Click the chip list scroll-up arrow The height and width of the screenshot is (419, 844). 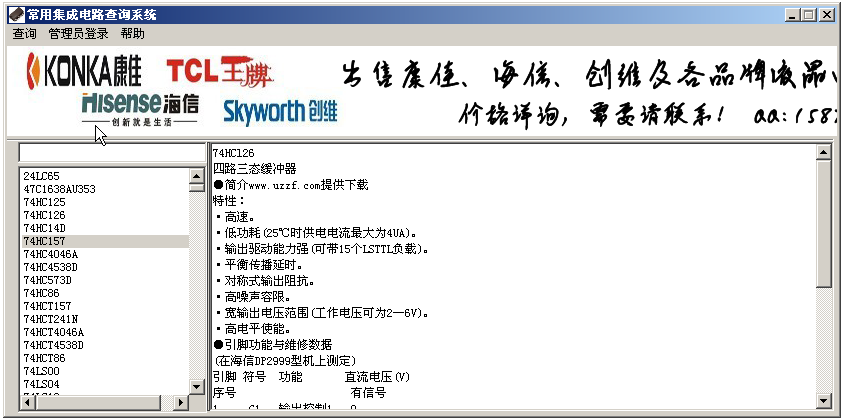pos(196,176)
